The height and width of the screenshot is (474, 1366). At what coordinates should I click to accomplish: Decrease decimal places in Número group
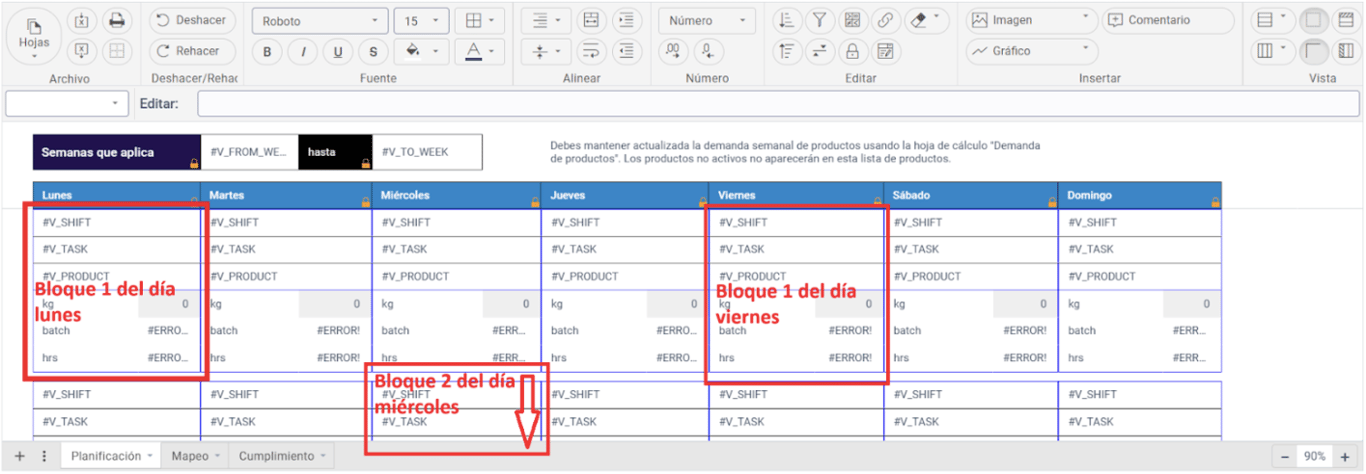708,51
